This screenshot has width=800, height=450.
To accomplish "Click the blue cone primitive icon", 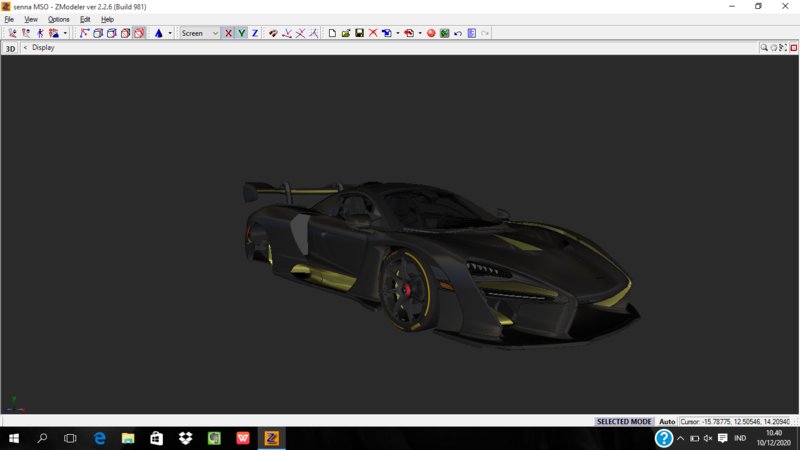I will tap(159, 33).
